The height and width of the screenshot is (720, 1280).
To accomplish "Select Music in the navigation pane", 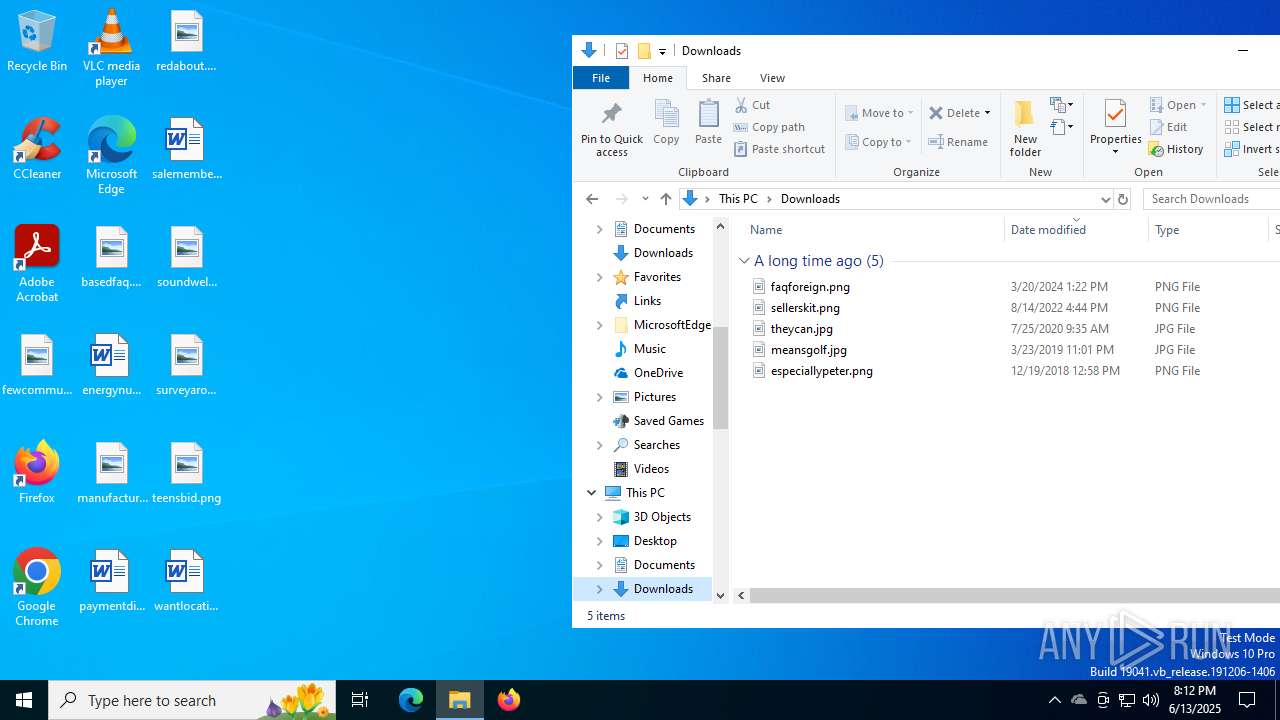I will (649, 349).
